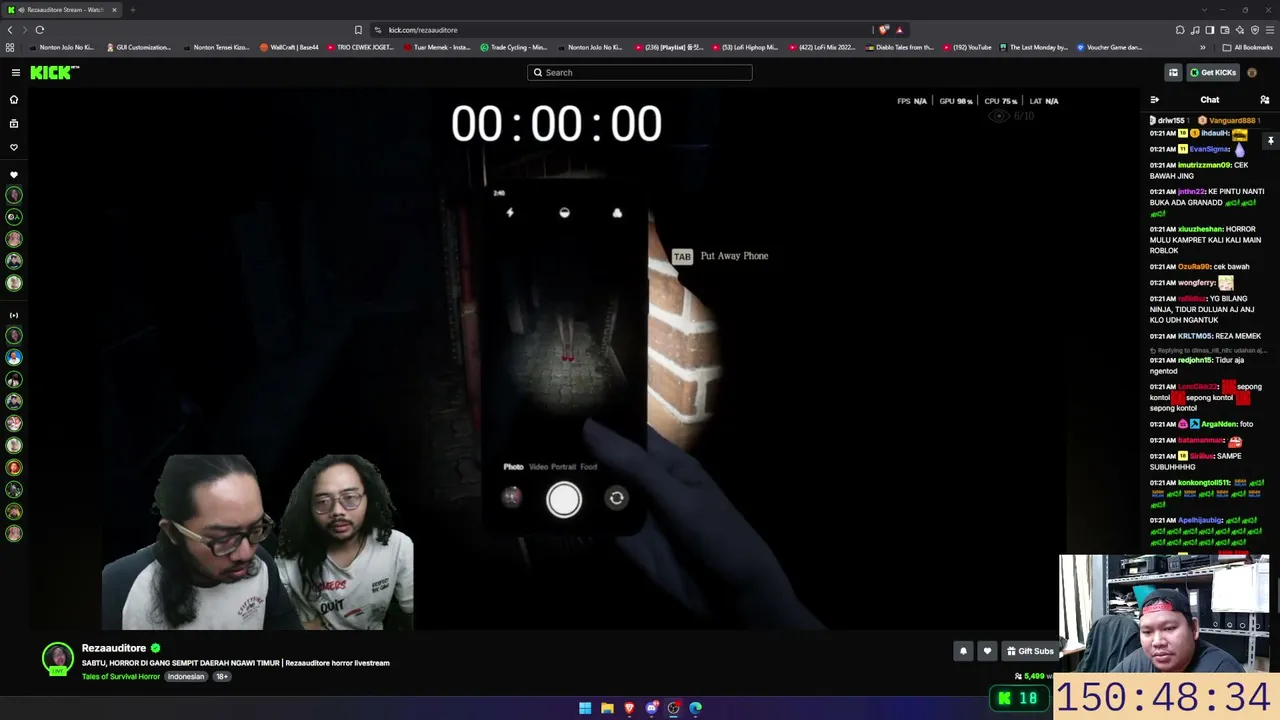Viewport: 1280px width, 720px height.
Task: Open the GUI Customization bookmark
Action: (138, 47)
